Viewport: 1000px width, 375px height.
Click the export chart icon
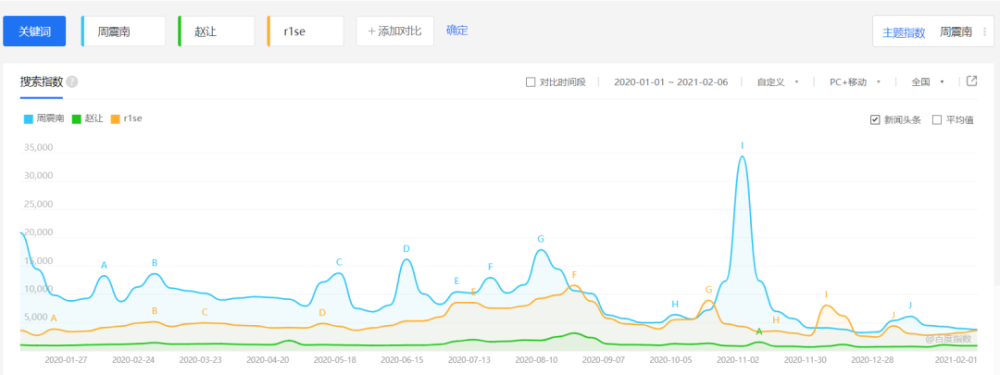(972, 81)
